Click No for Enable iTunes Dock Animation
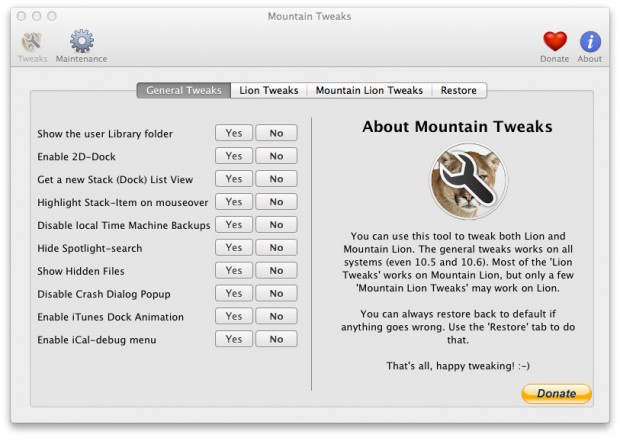The image size is (620, 438). [x=276, y=317]
